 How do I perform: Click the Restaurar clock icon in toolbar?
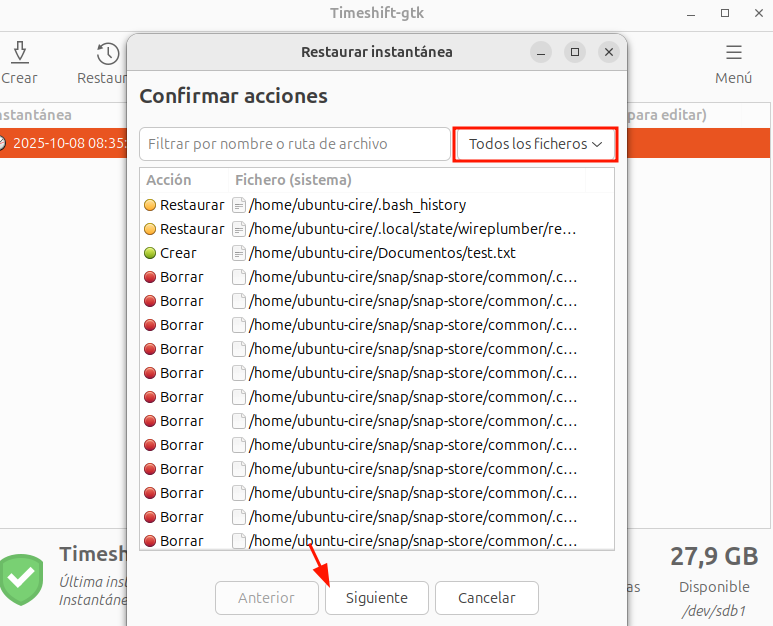tap(108, 54)
